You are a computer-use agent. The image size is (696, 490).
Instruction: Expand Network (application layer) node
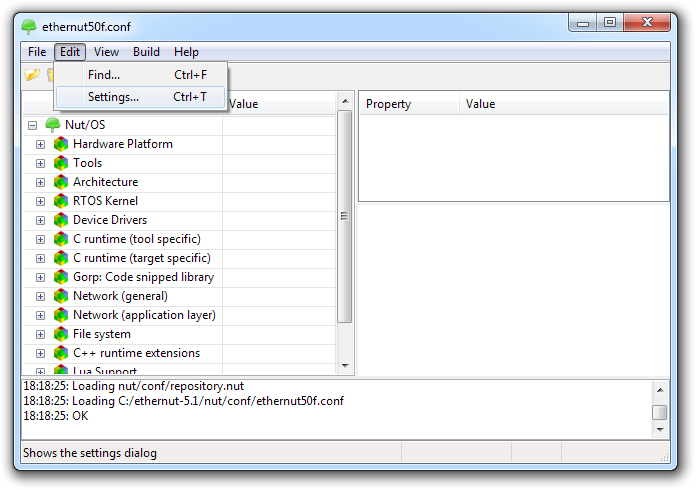click(40, 316)
